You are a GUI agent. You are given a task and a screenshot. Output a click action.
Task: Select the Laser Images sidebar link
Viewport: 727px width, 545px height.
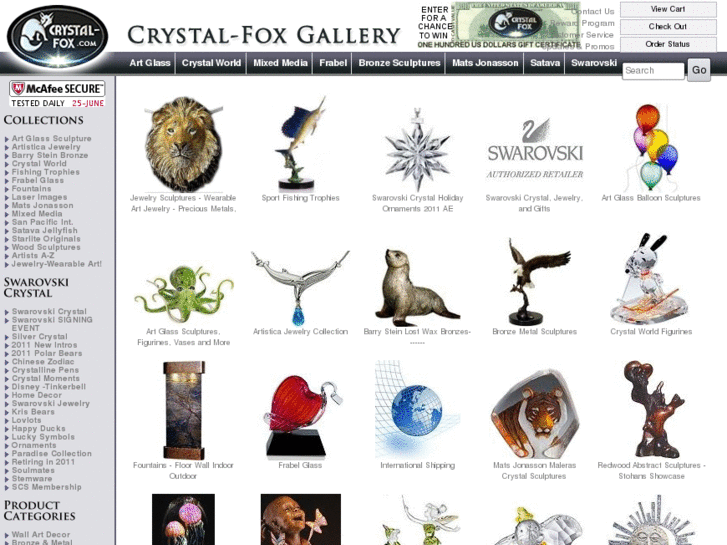[x=39, y=197]
